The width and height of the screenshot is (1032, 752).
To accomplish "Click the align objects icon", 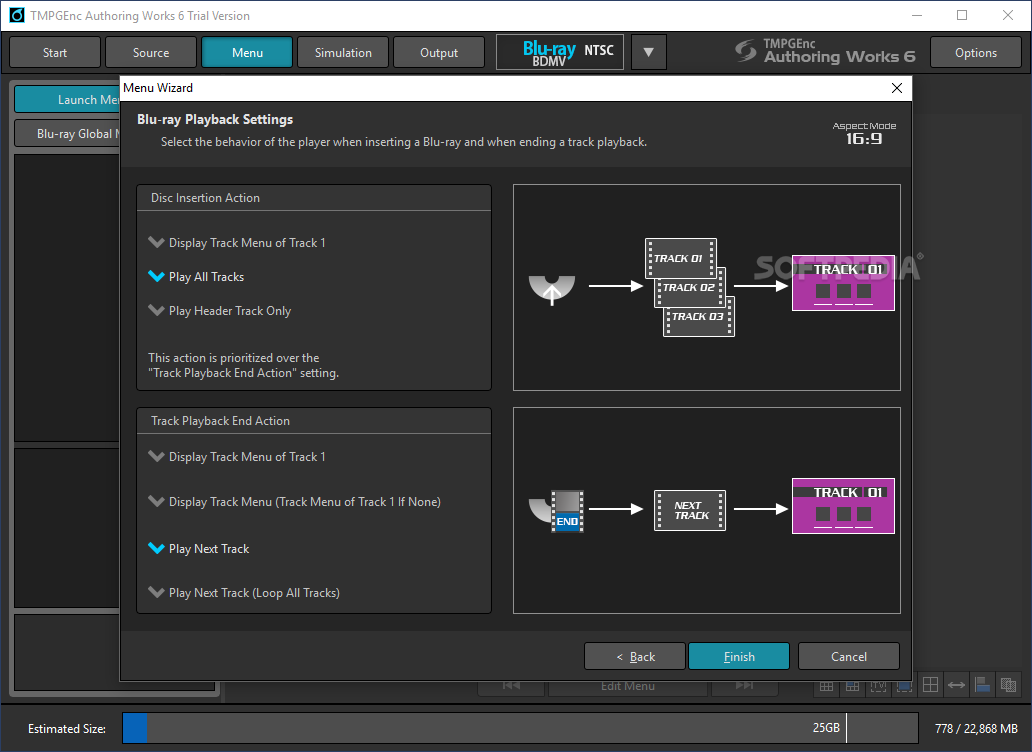I will pyautogui.click(x=982, y=685).
